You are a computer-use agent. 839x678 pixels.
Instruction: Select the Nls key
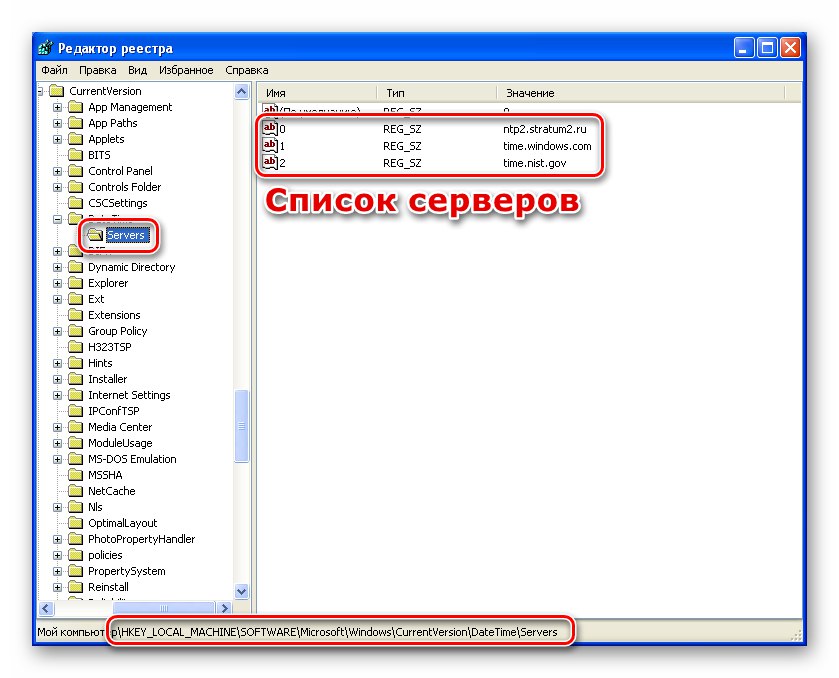pyautogui.click(x=95, y=507)
